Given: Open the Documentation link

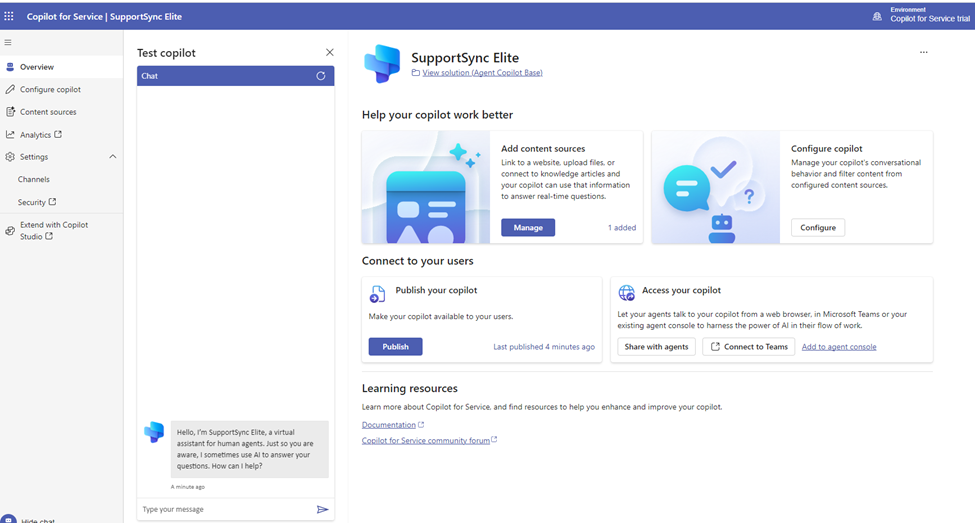Looking at the screenshot, I should point(389,425).
